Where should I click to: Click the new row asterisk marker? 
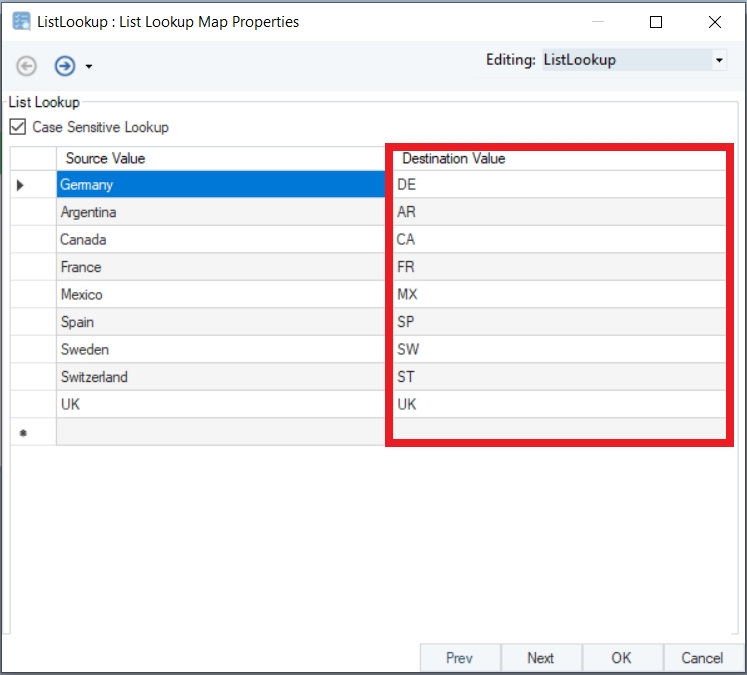pos(22,432)
